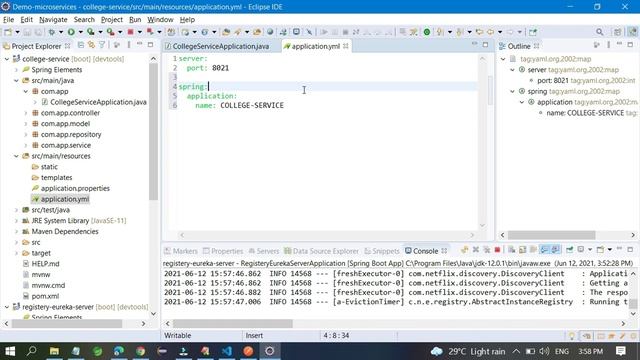Screen dimensions: 640x360
Task: Switch to Markers tab
Action: (x=181, y=251)
